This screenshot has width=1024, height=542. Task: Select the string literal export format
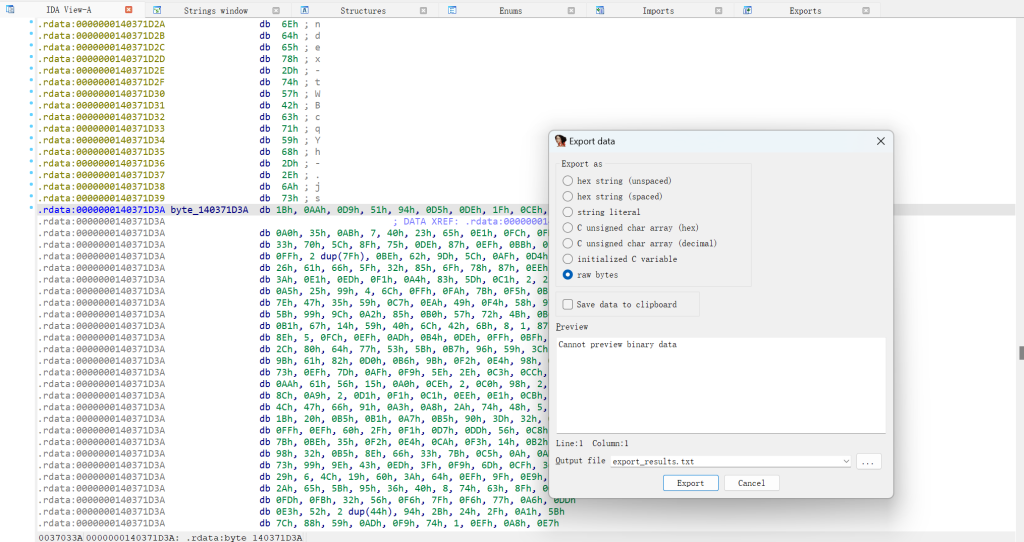pos(568,212)
